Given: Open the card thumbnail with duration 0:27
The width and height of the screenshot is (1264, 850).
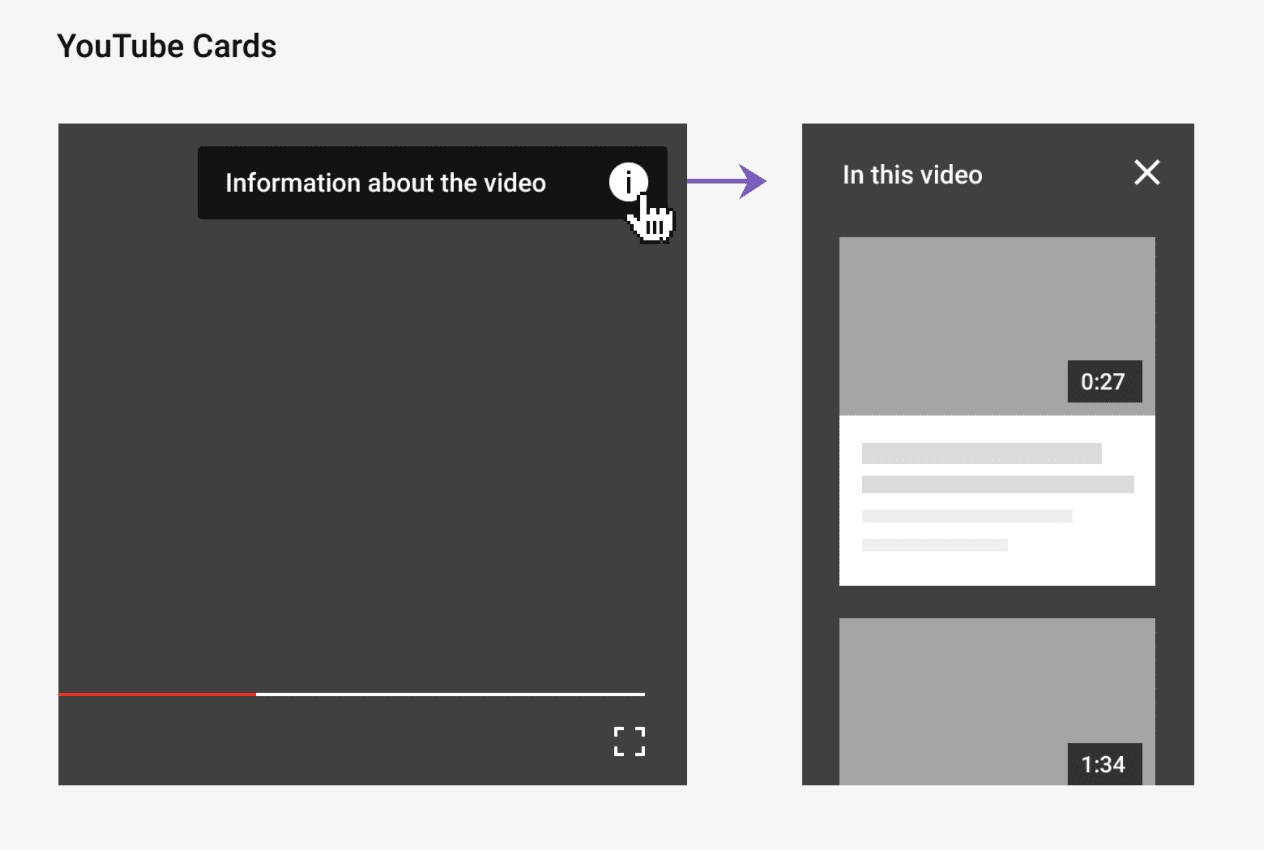Looking at the screenshot, I should tap(997, 326).
